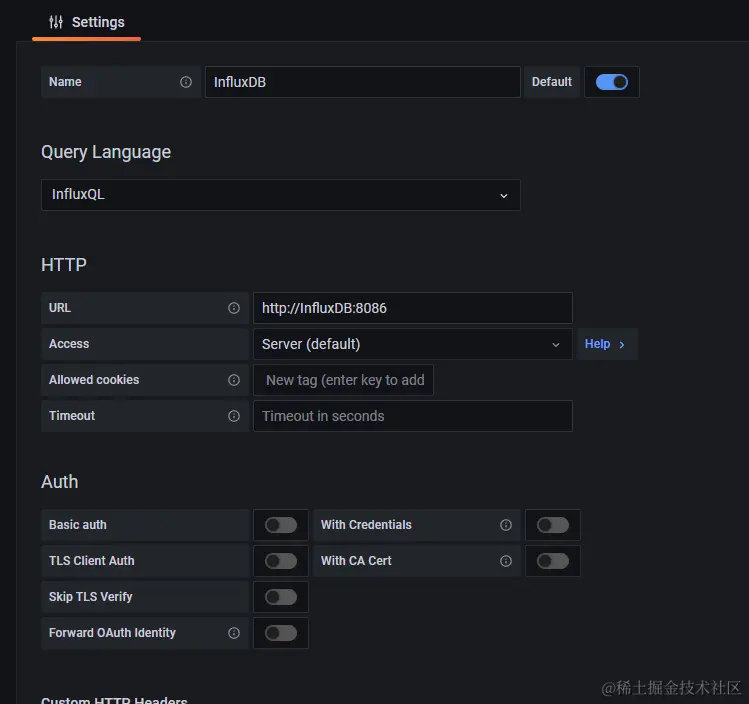
Task: Open the Query Language dropdown showing InfluxQL
Action: click(x=281, y=195)
